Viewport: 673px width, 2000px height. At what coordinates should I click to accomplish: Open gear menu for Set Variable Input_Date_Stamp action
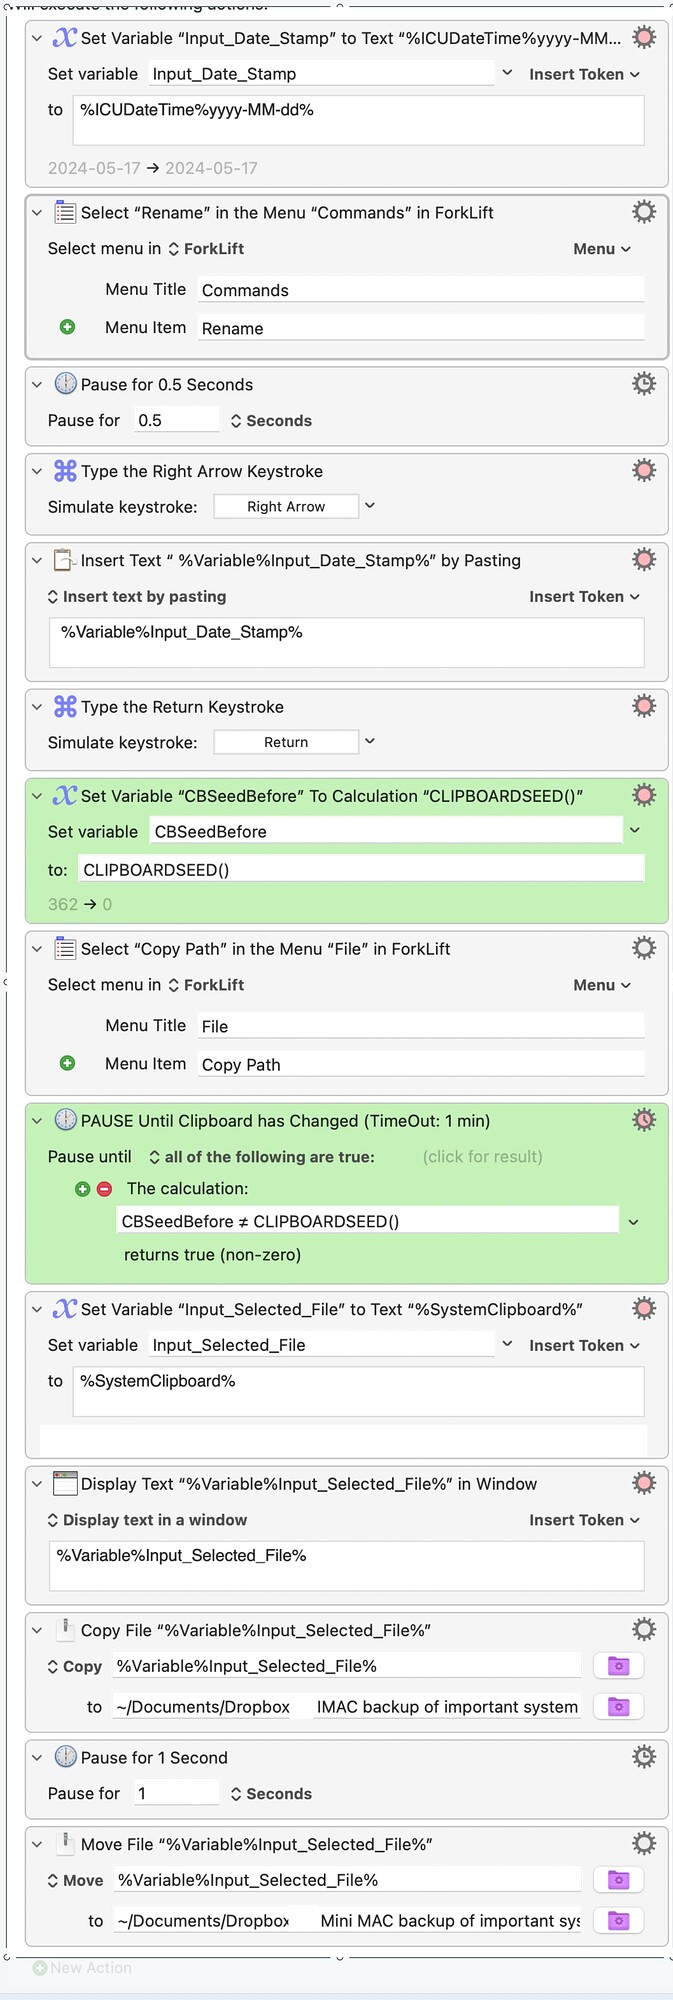tap(644, 38)
